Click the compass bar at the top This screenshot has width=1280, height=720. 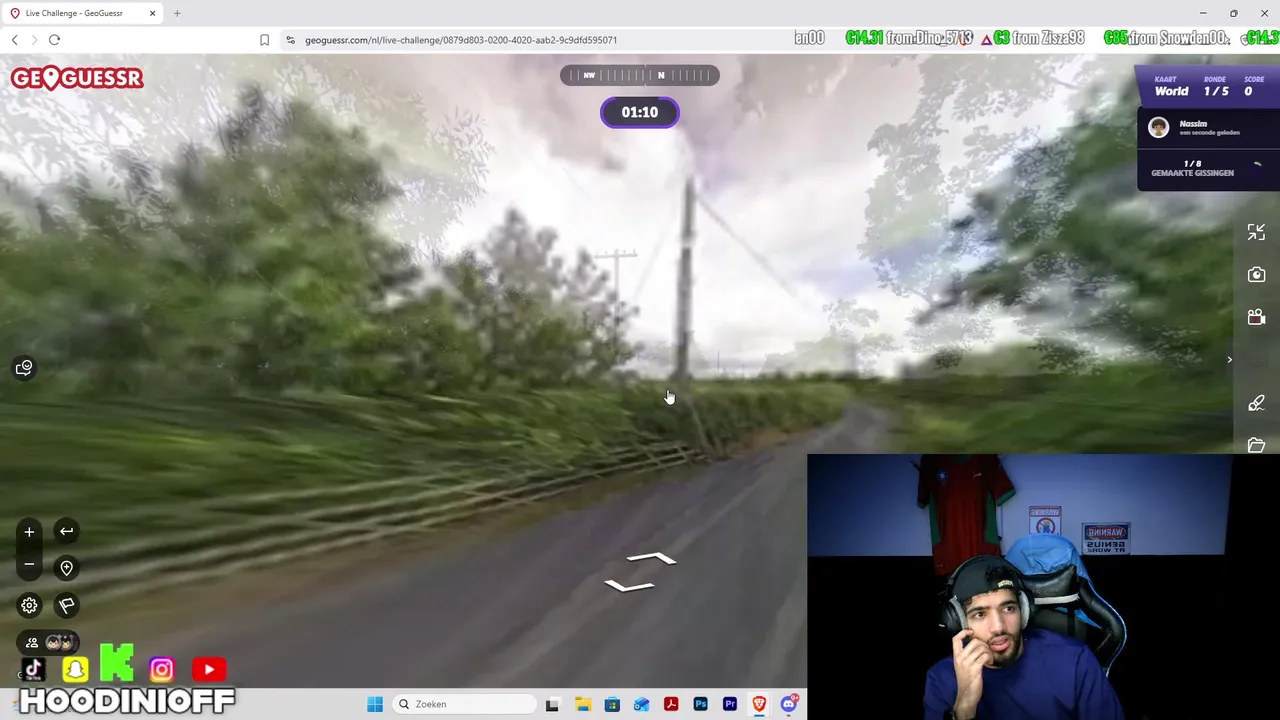[640, 75]
